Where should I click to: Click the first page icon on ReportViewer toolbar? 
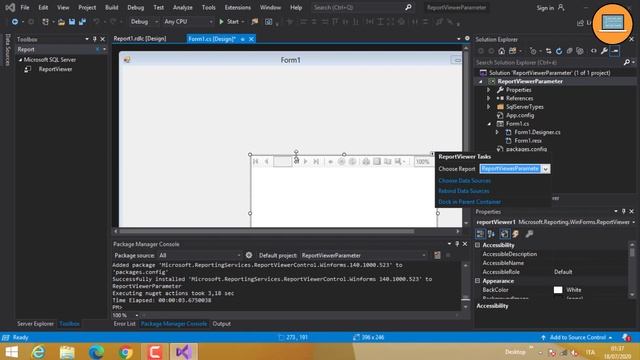point(256,162)
